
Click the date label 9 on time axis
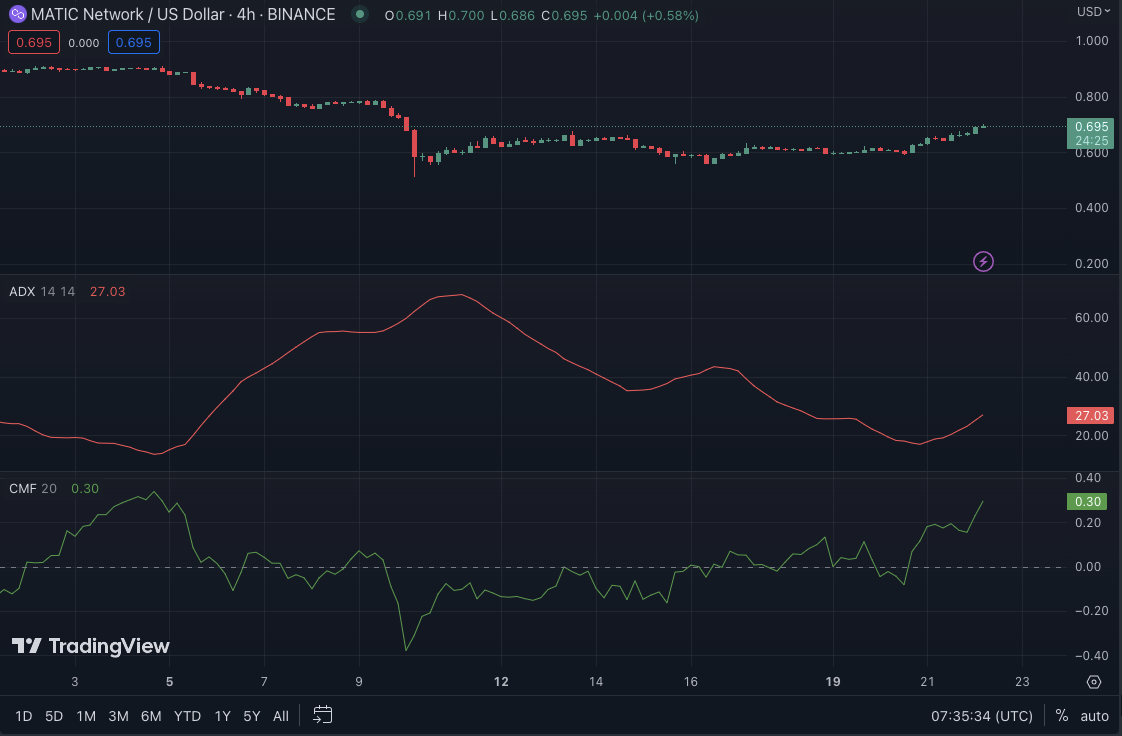click(358, 682)
